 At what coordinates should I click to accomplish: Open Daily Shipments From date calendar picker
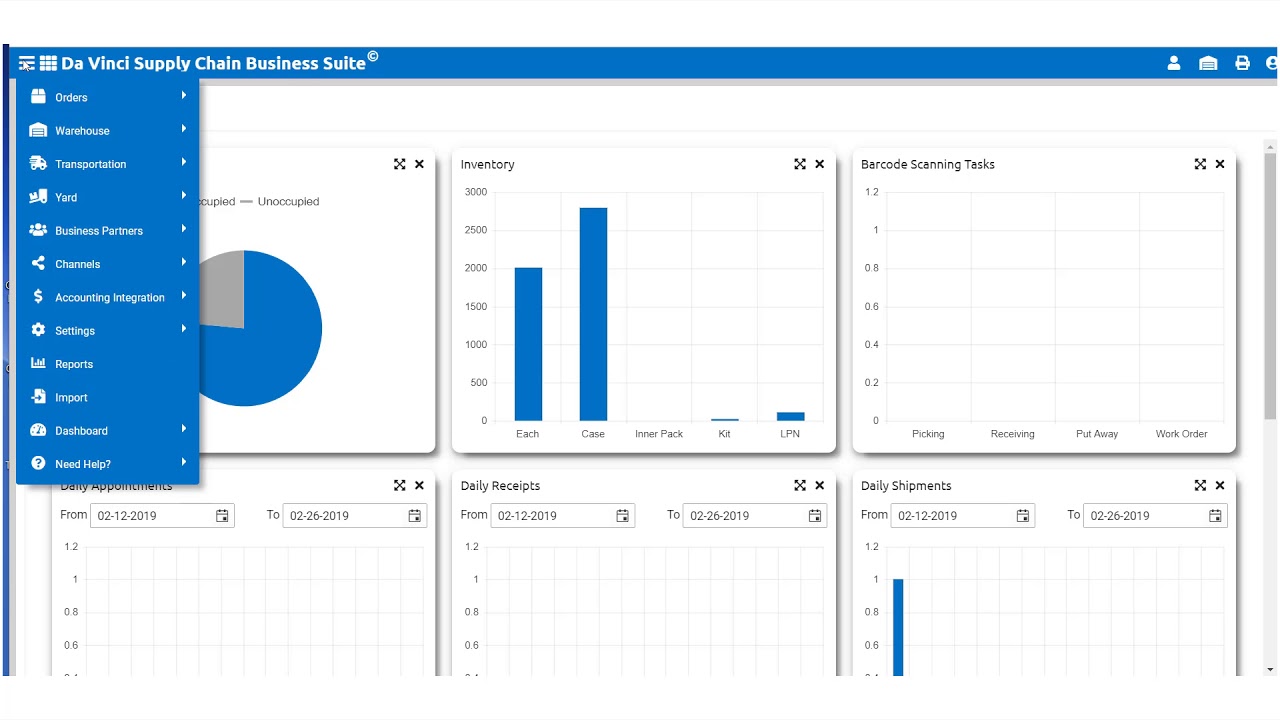tap(1023, 516)
